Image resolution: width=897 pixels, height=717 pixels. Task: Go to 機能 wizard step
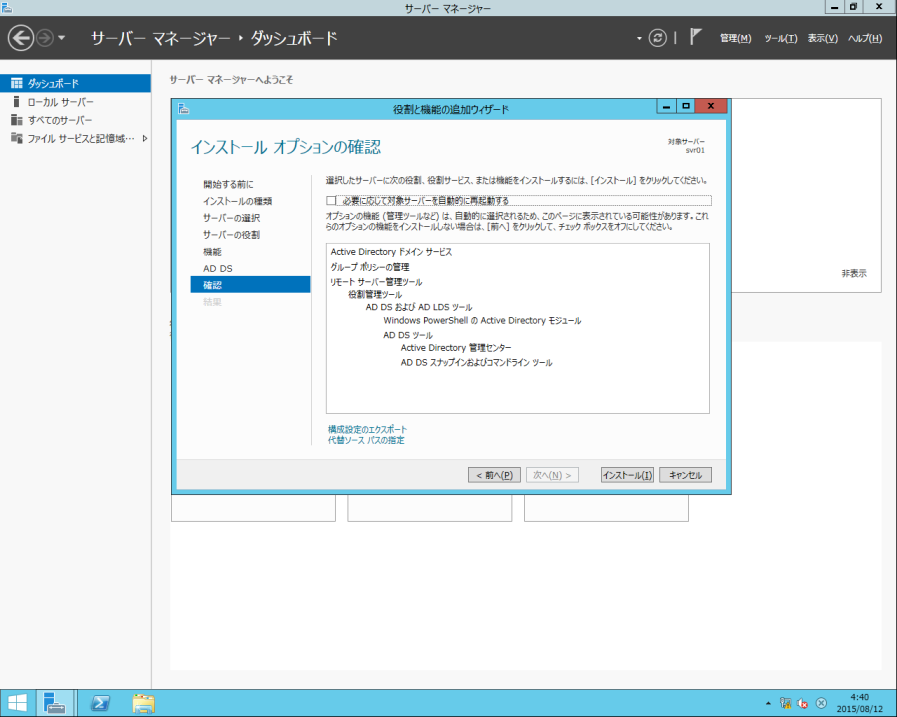(212, 252)
